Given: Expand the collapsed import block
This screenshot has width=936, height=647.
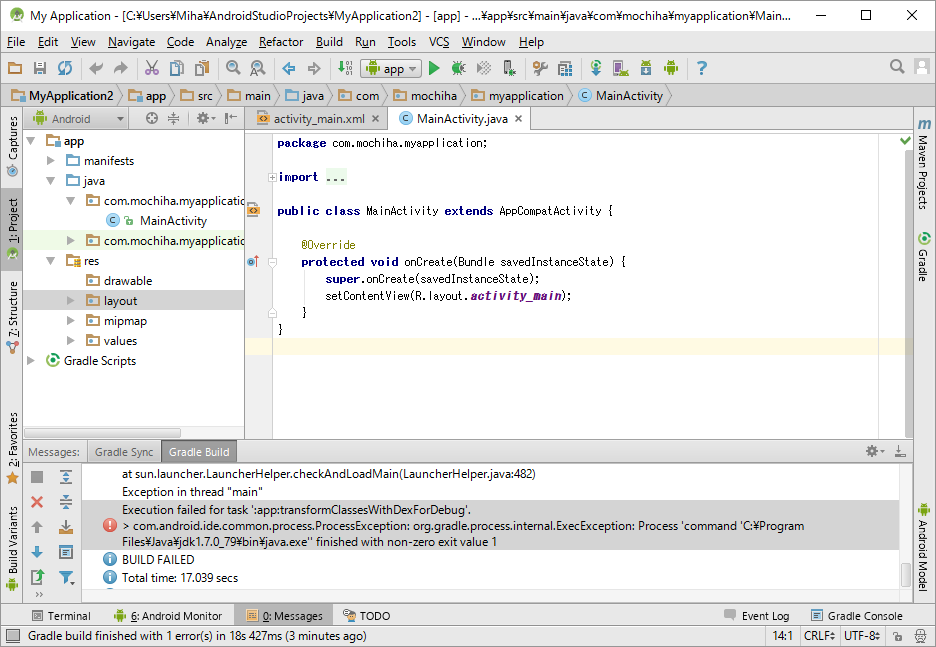Looking at the screenshot, I should pos(272,177).
